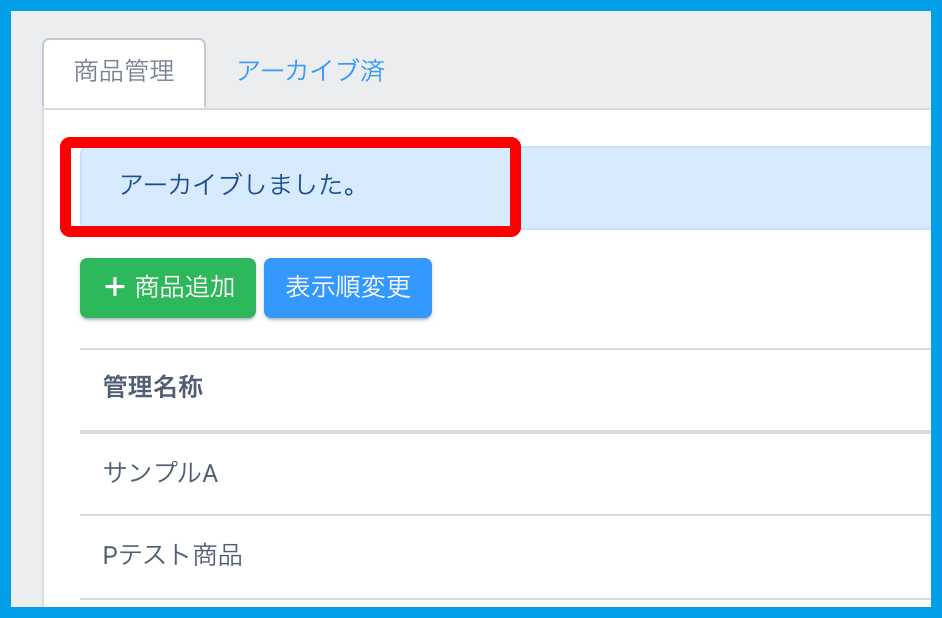Screen dimensions: 942x618
Task: Open the アーカイブ済 tab
Action: click(310, 72)
